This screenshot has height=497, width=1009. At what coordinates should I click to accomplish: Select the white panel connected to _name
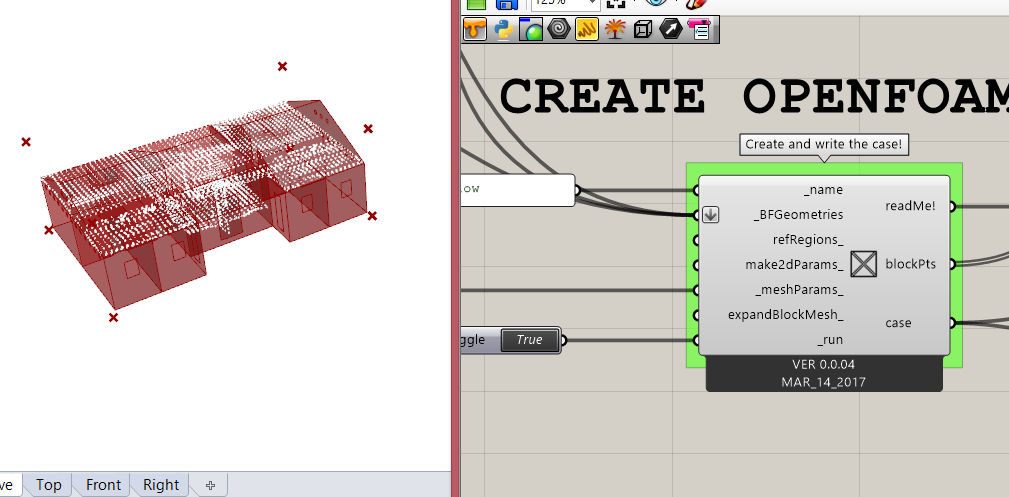tap(518, 190)
